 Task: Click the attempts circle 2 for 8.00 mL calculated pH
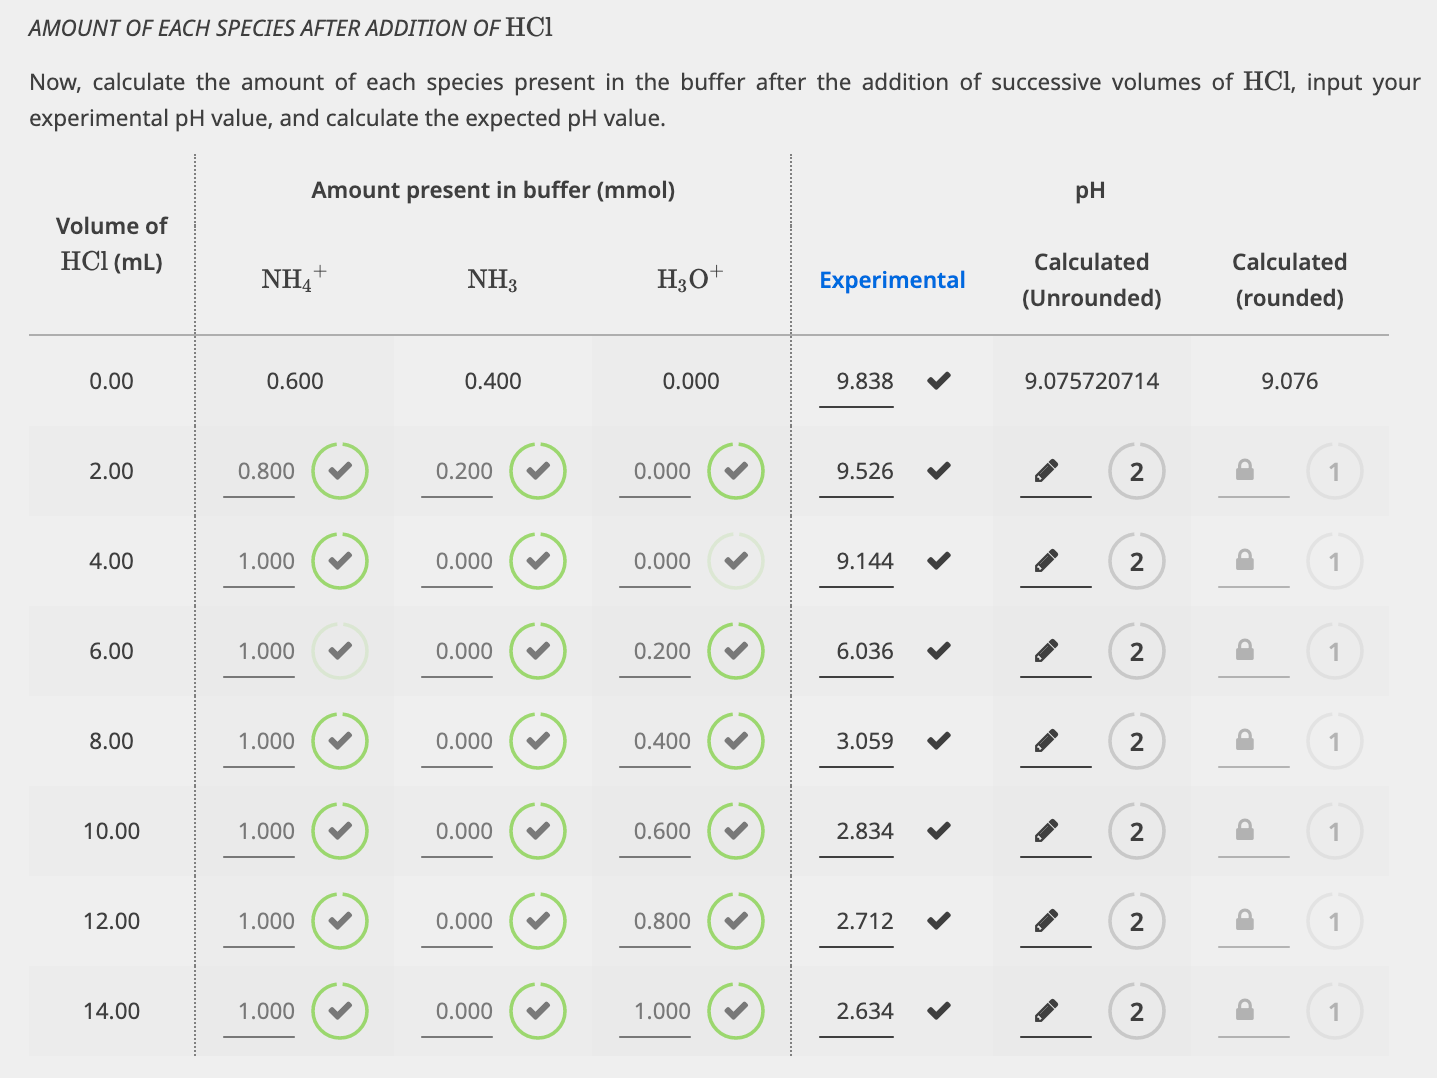click(x=1136, y=740)
